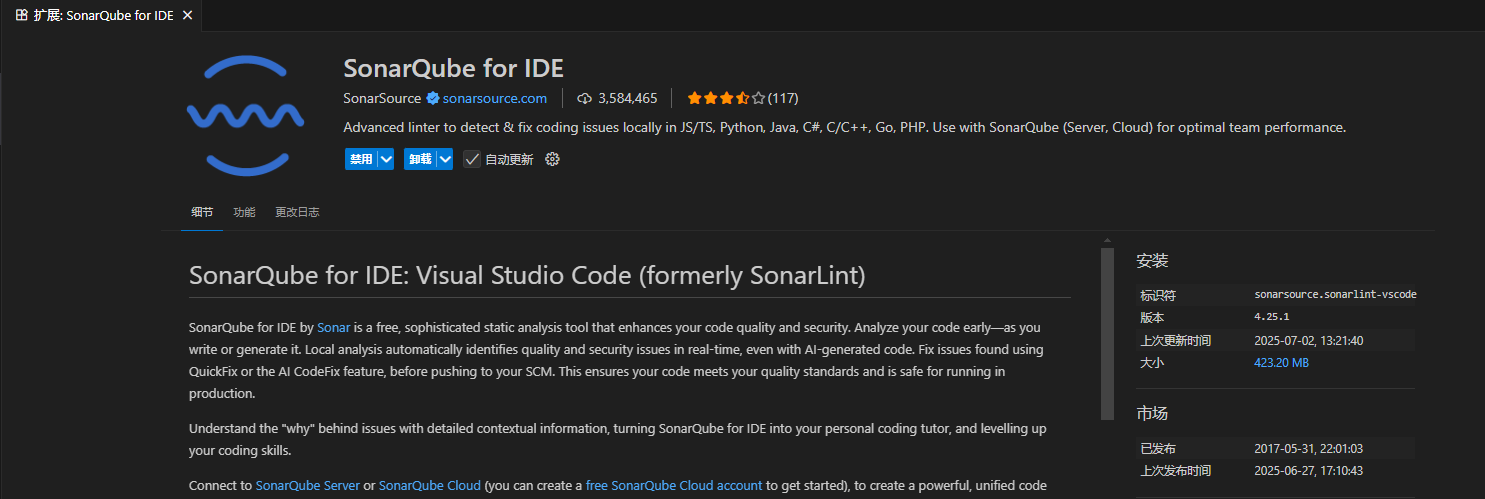Click the 安装 section heading
The height and width of the screenshot is (499, 1485).
click(1152, 261)
